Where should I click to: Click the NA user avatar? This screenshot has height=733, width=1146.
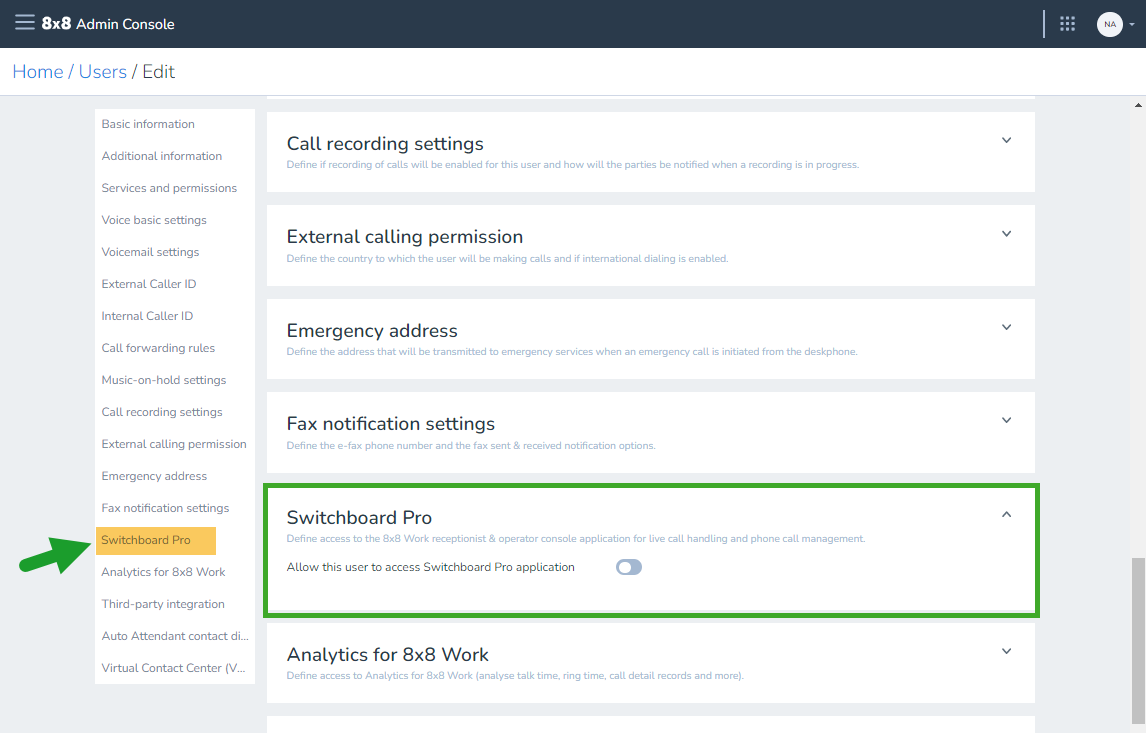click(1109, 24)
